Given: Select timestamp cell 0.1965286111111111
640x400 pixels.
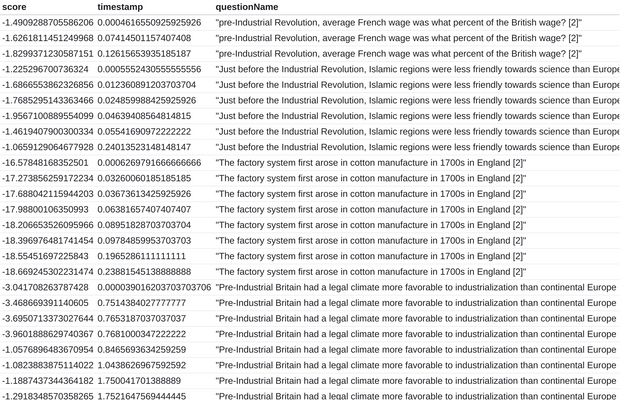Looking at the screenshot, I should click(142, 256).
